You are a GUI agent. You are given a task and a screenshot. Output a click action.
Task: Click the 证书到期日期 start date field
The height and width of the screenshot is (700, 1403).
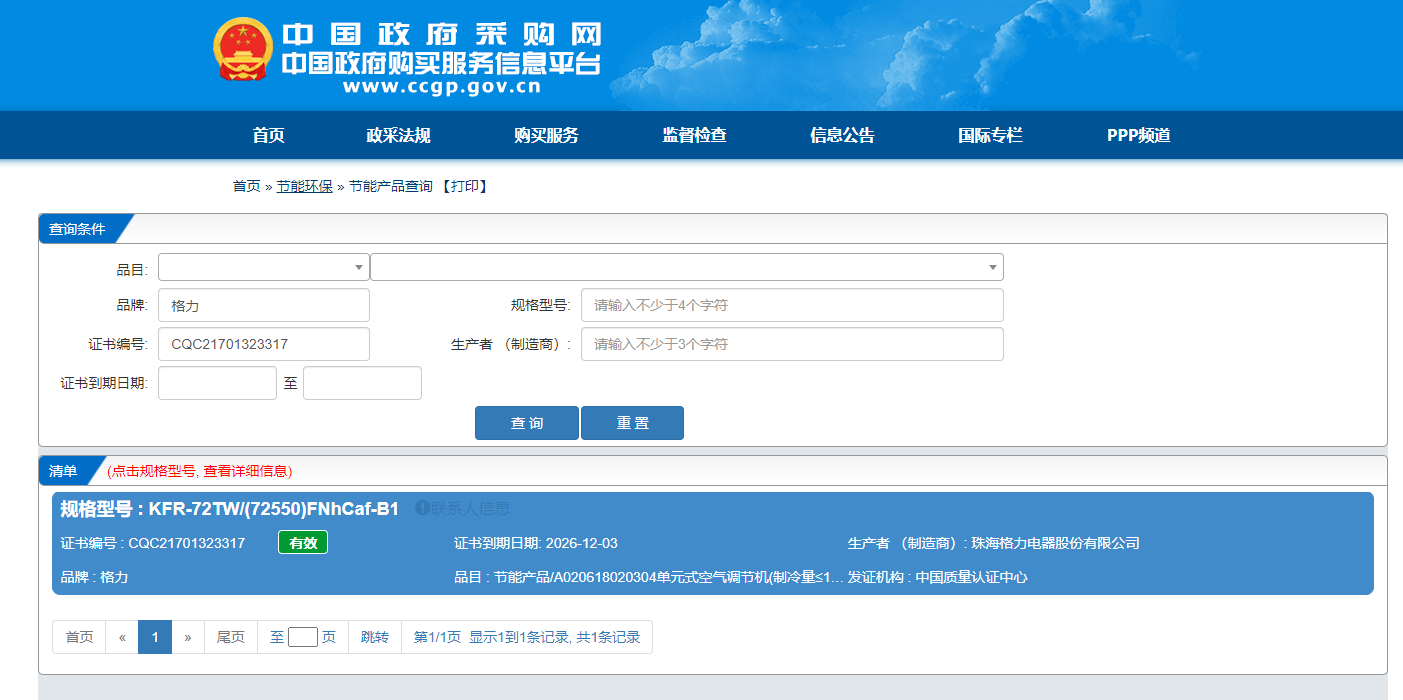pyautogui.click(x=217, y=383)
